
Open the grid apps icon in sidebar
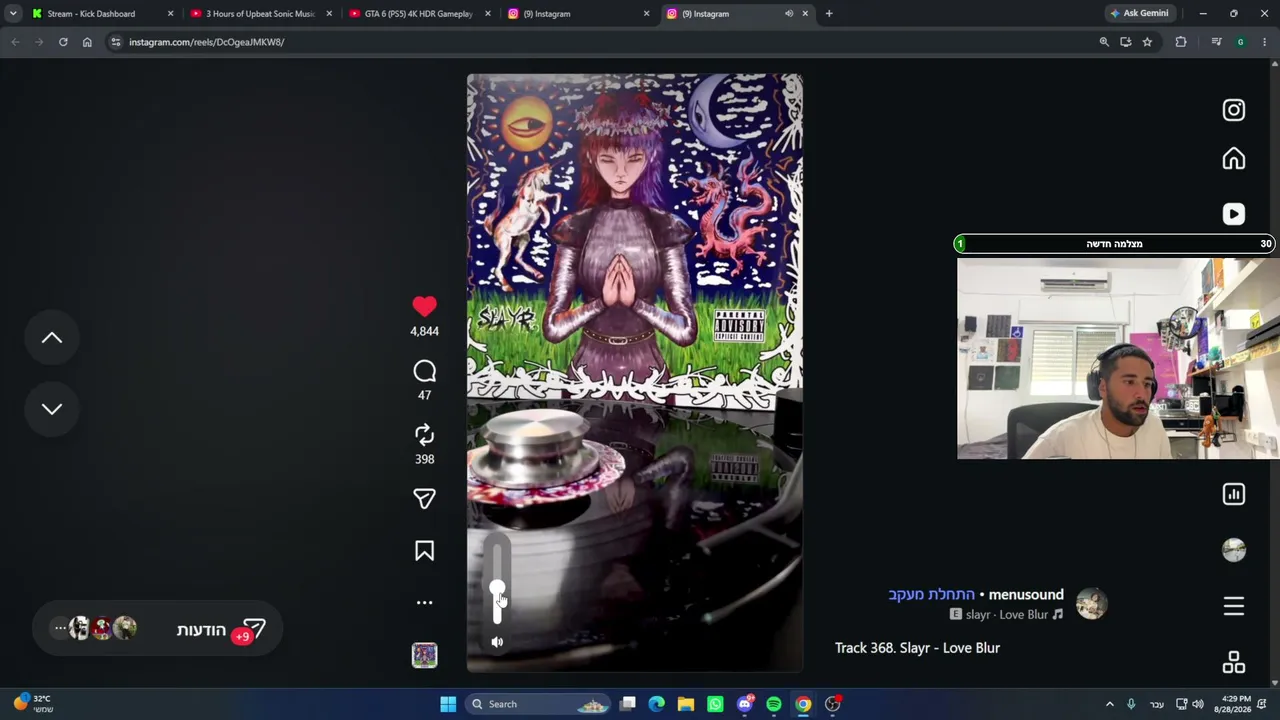click(1234, 662)
